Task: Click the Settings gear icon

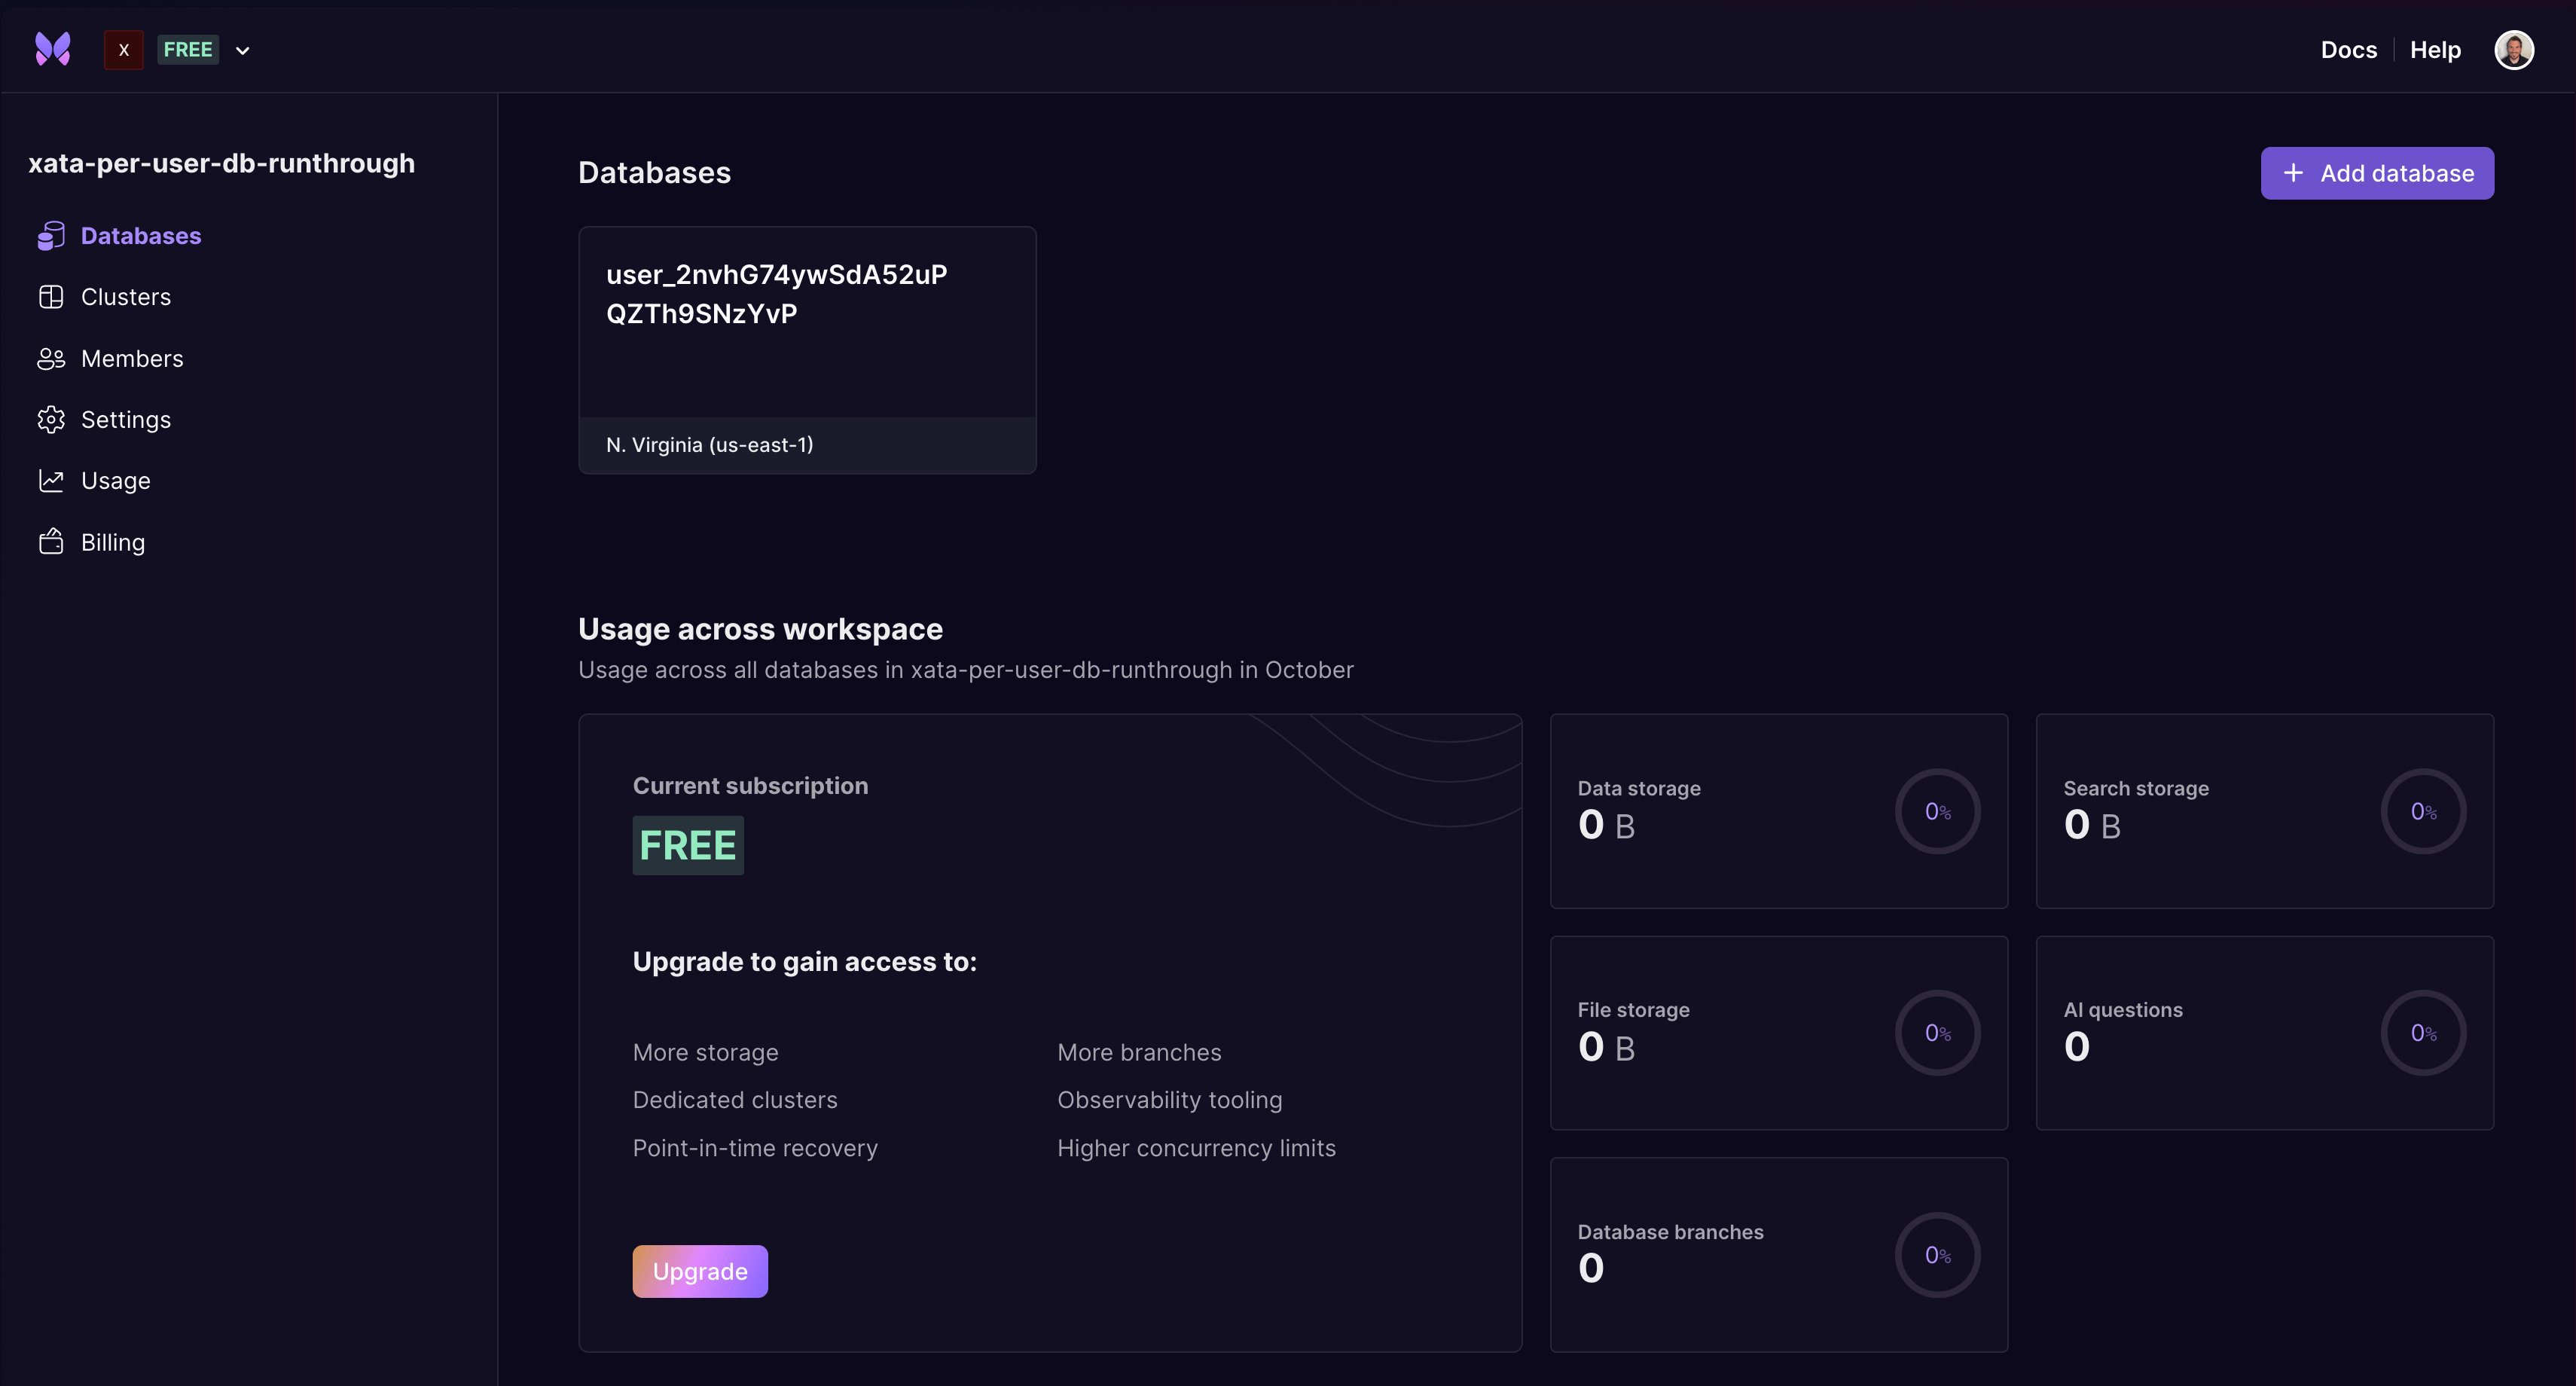Action: click(x=51, y=420)
